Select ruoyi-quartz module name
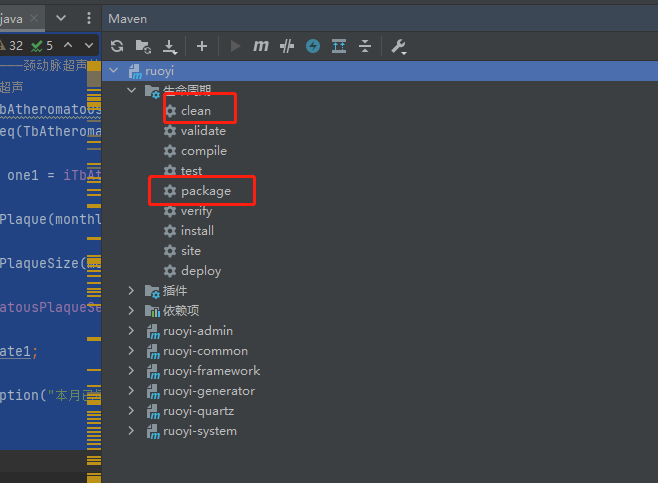Image resolution: width=658 pixels, height=483 pixels. (198, 411)
